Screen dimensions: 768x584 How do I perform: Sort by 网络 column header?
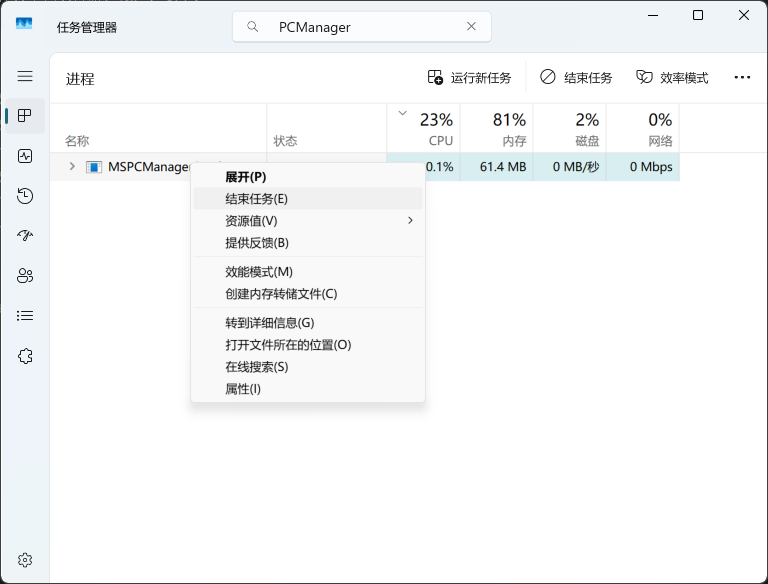(x=643, y=128)
